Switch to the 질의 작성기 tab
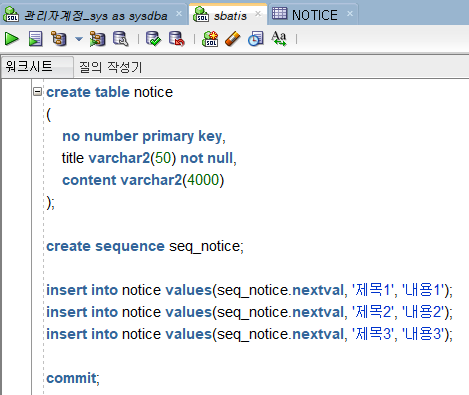Viewport: 469px width, 395px height. click(x=110, y=67)
